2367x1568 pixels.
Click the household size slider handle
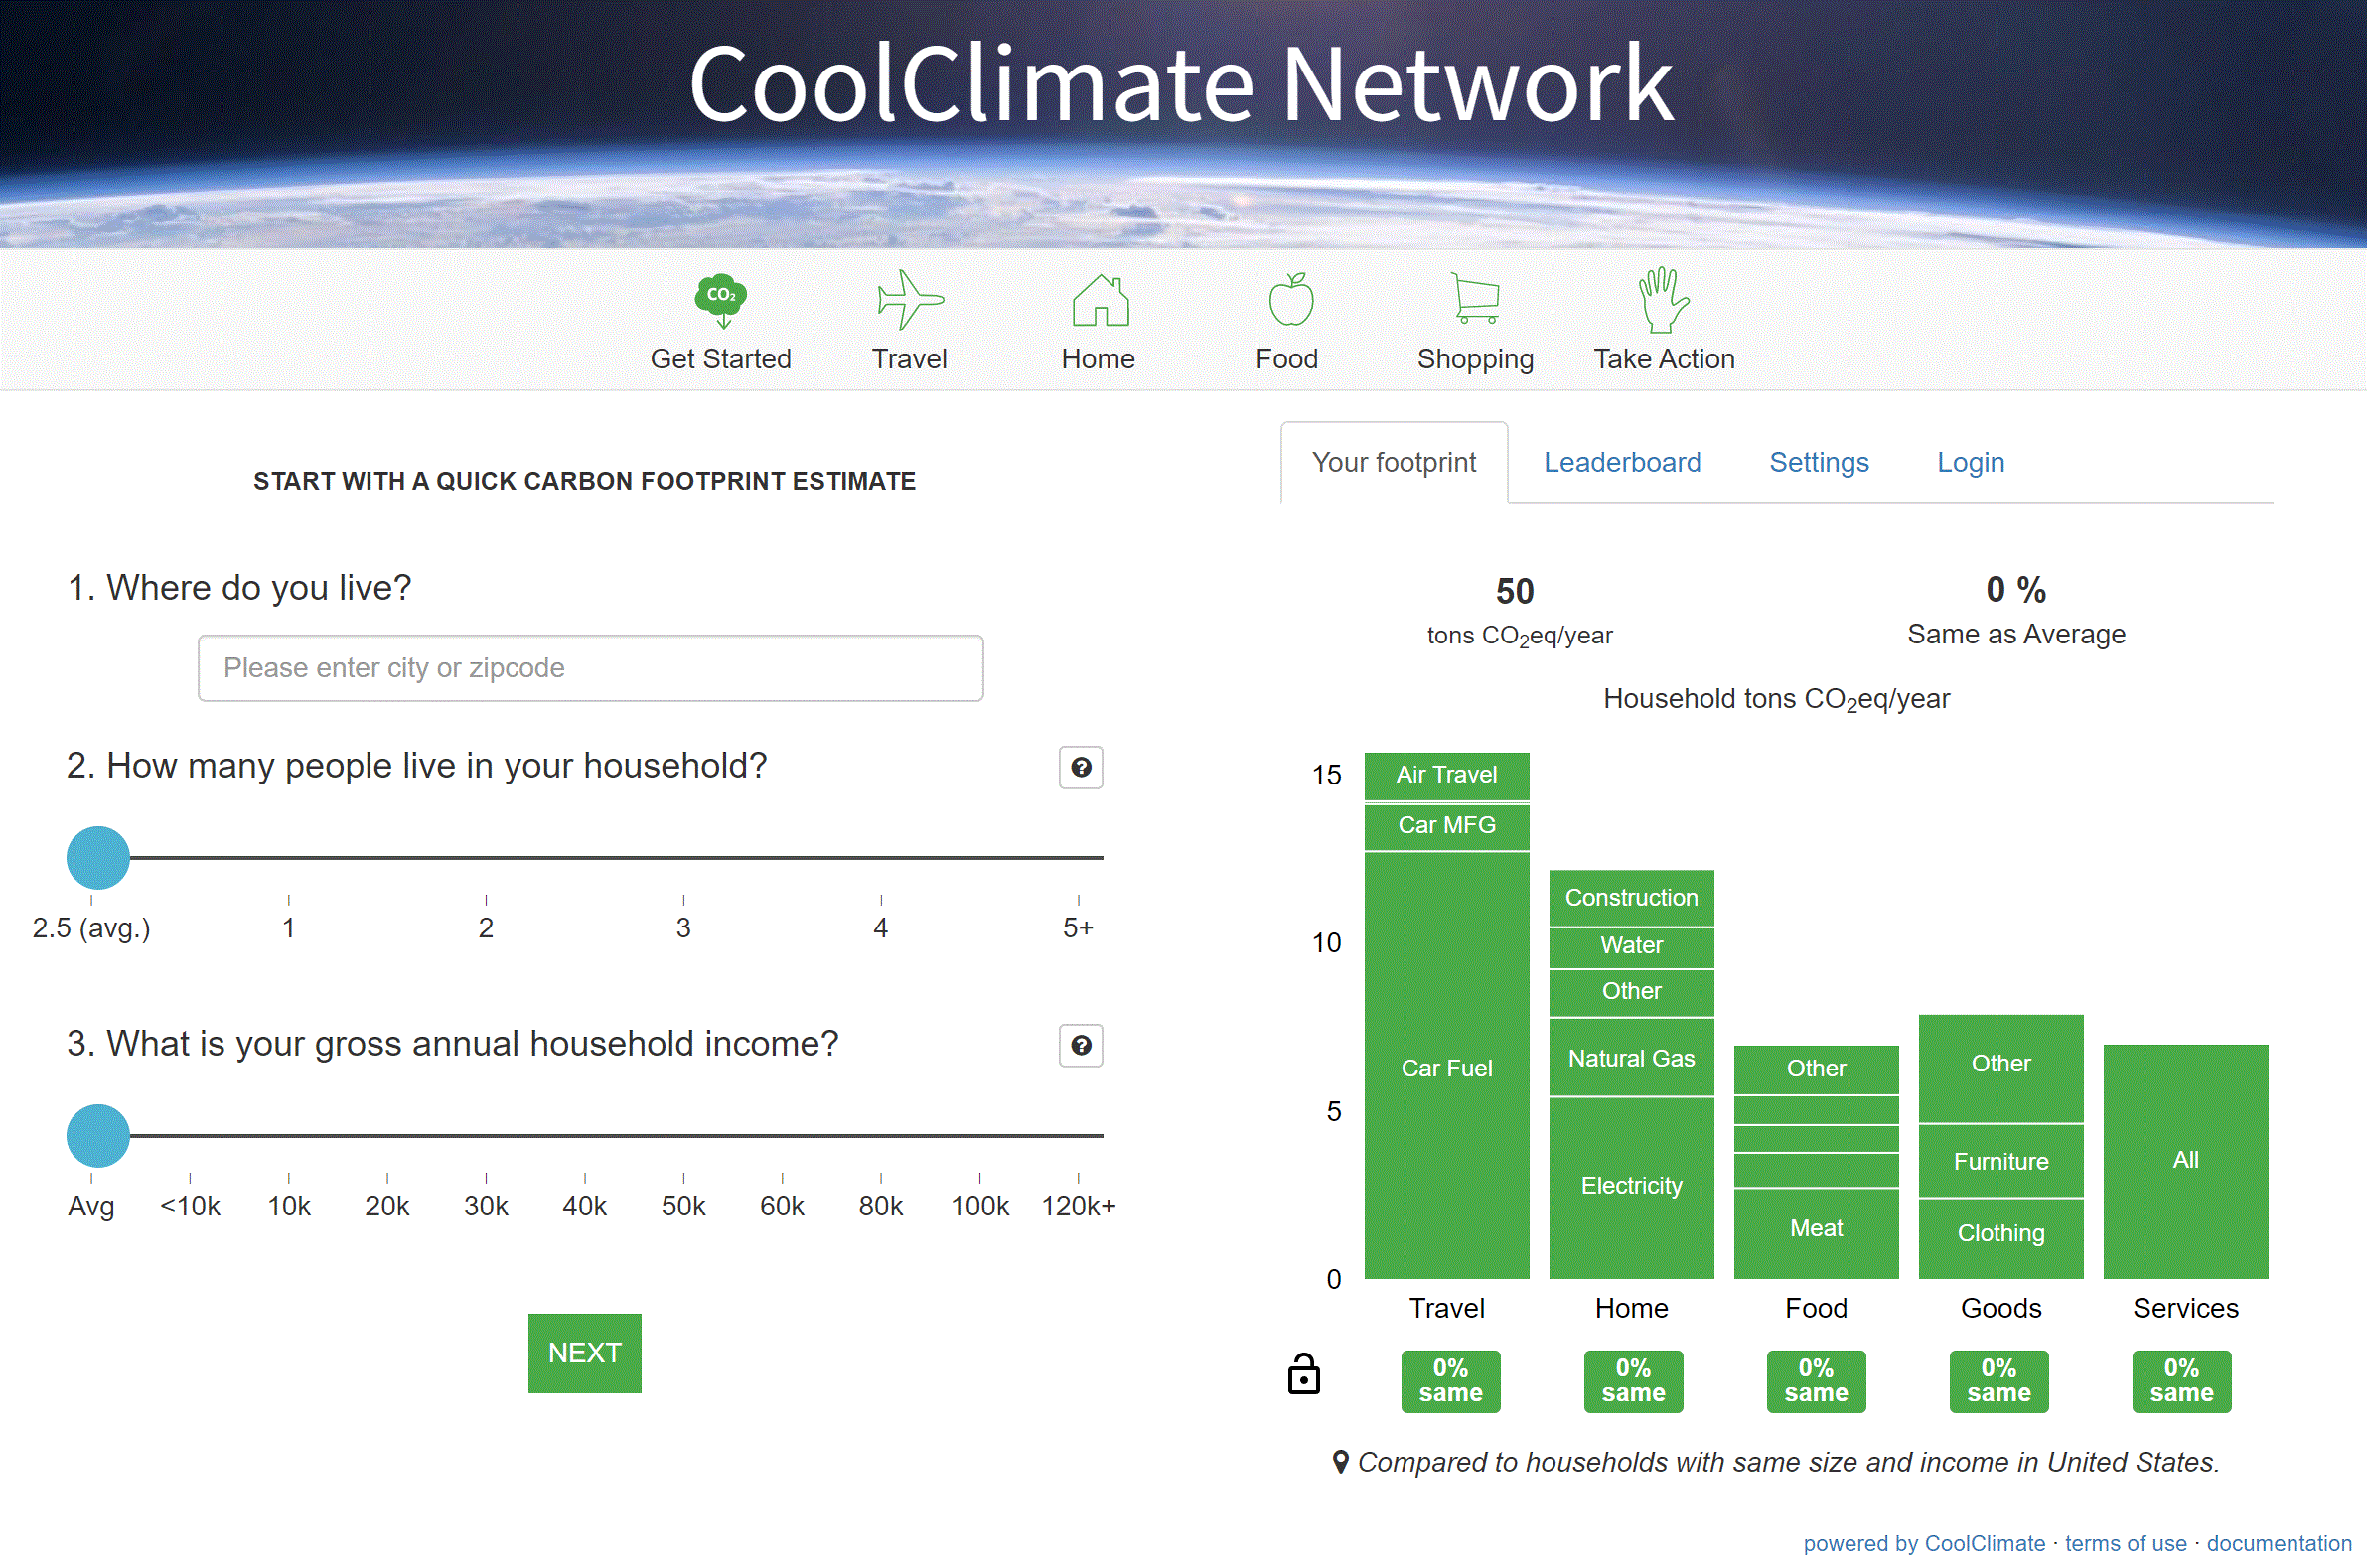[x=98, y=858]
